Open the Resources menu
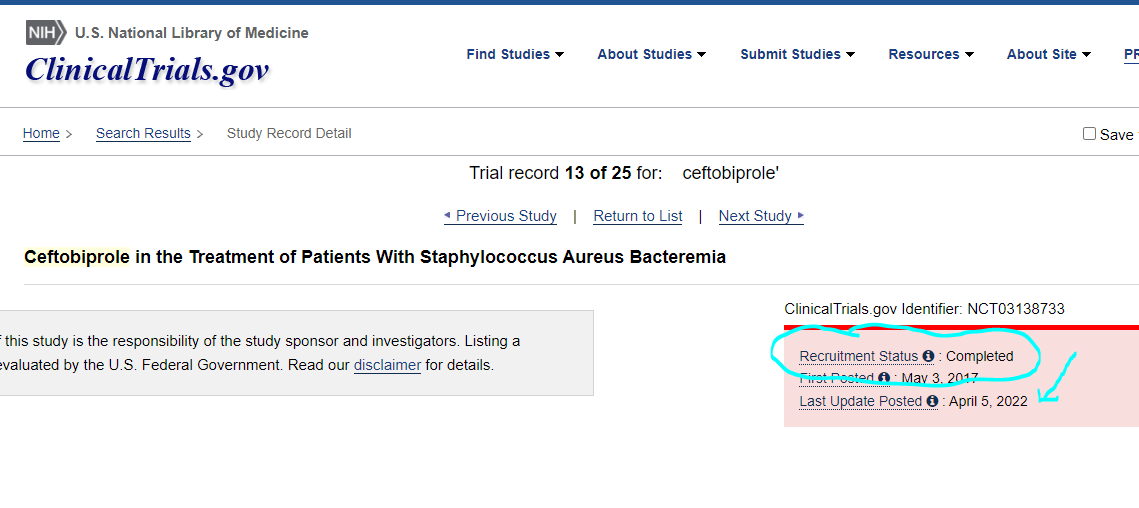 (x=930, y=54)
